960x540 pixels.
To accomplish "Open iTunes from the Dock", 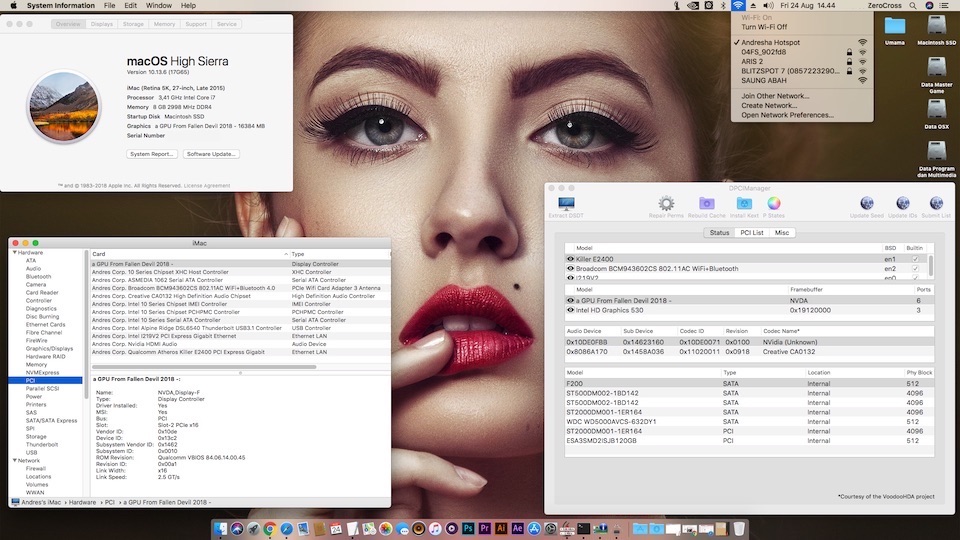I will pyautogui.click(x=435, y=528).
